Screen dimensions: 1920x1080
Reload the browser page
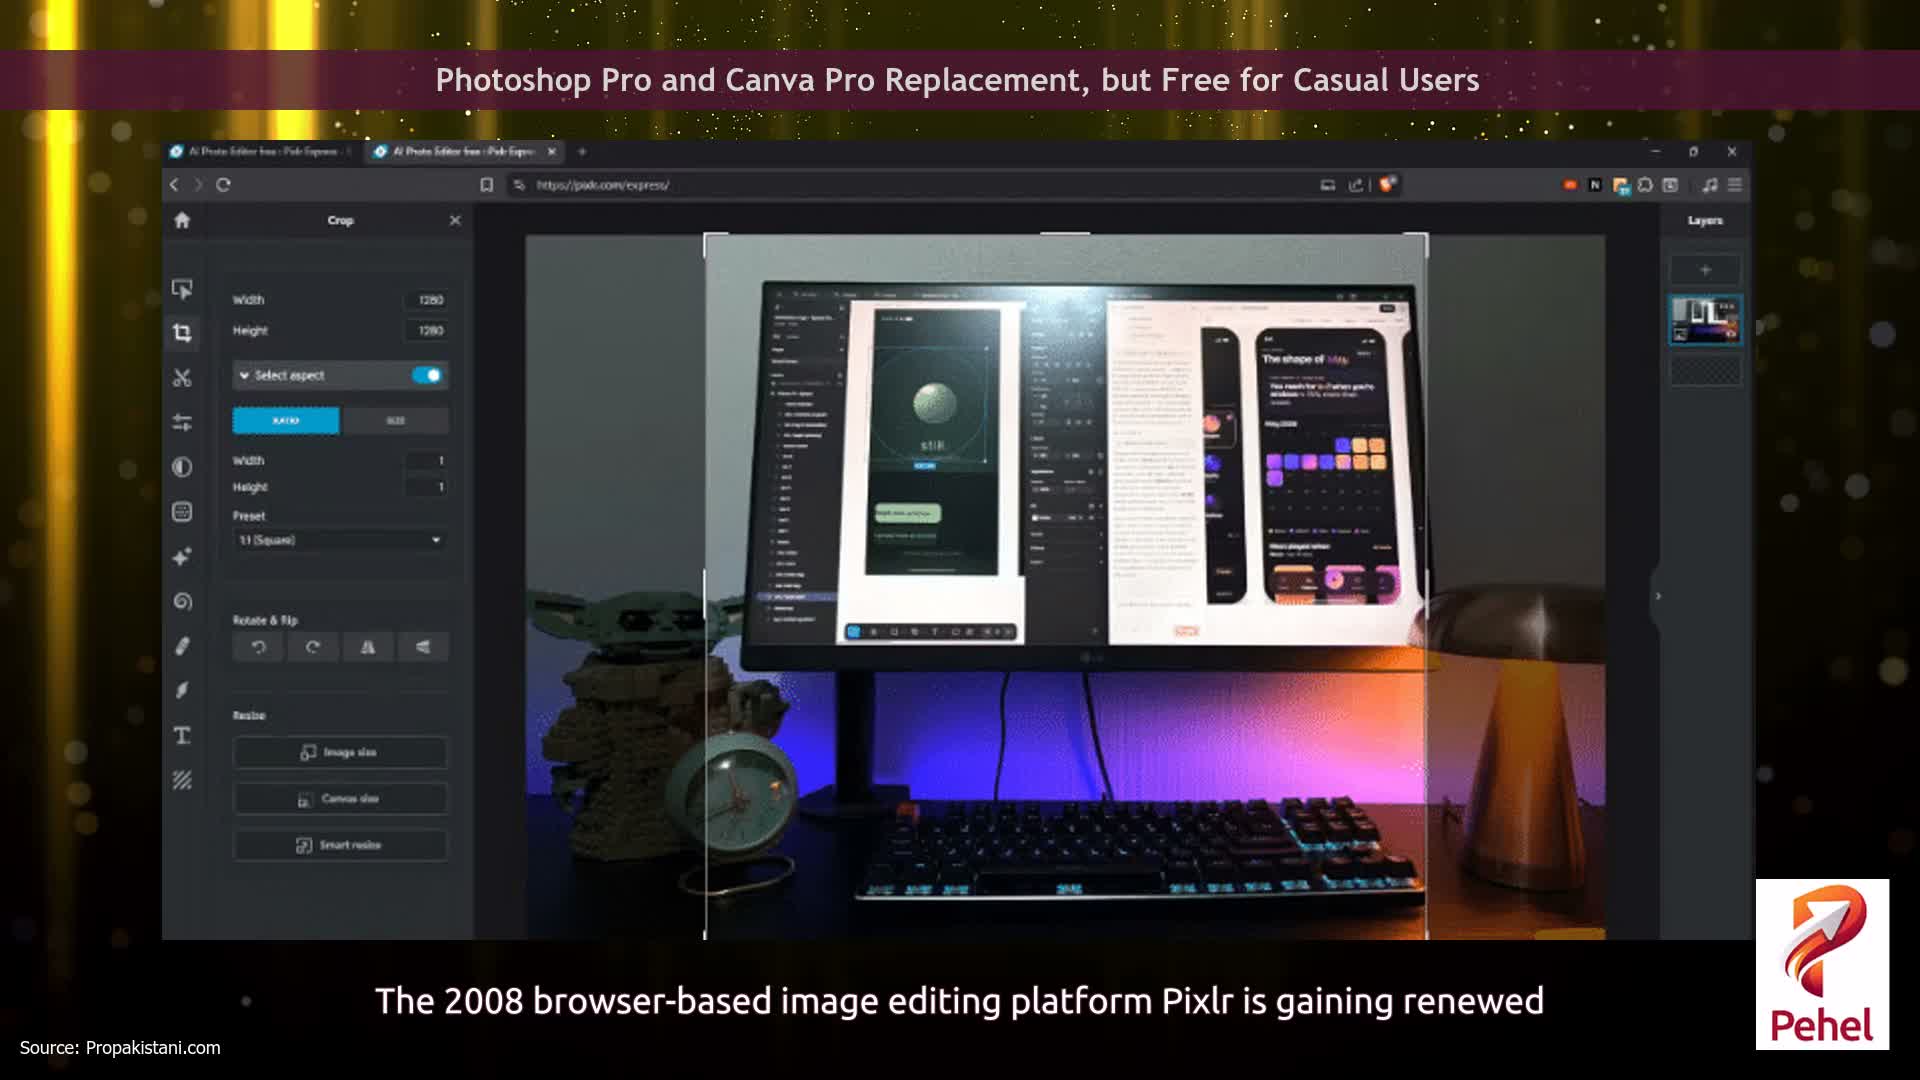pos(223,185)
